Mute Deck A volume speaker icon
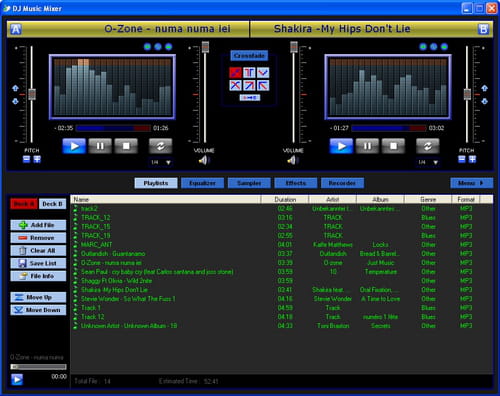Image resolution: width=500 pixels, height=396 pixels. 204,160
